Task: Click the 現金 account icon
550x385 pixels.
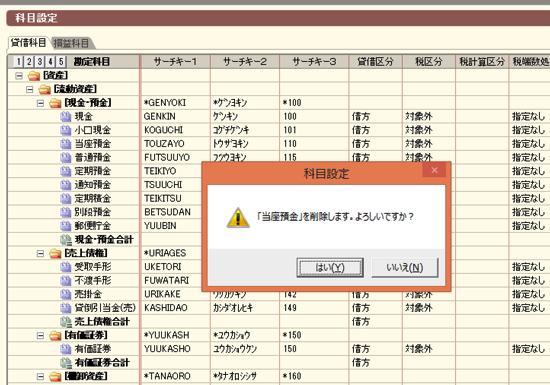Action: [66, 116]
